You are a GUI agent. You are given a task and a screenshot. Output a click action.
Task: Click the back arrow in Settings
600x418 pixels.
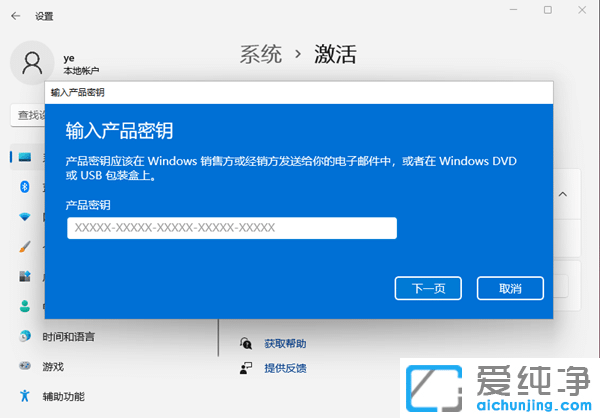tap(15, 16)
